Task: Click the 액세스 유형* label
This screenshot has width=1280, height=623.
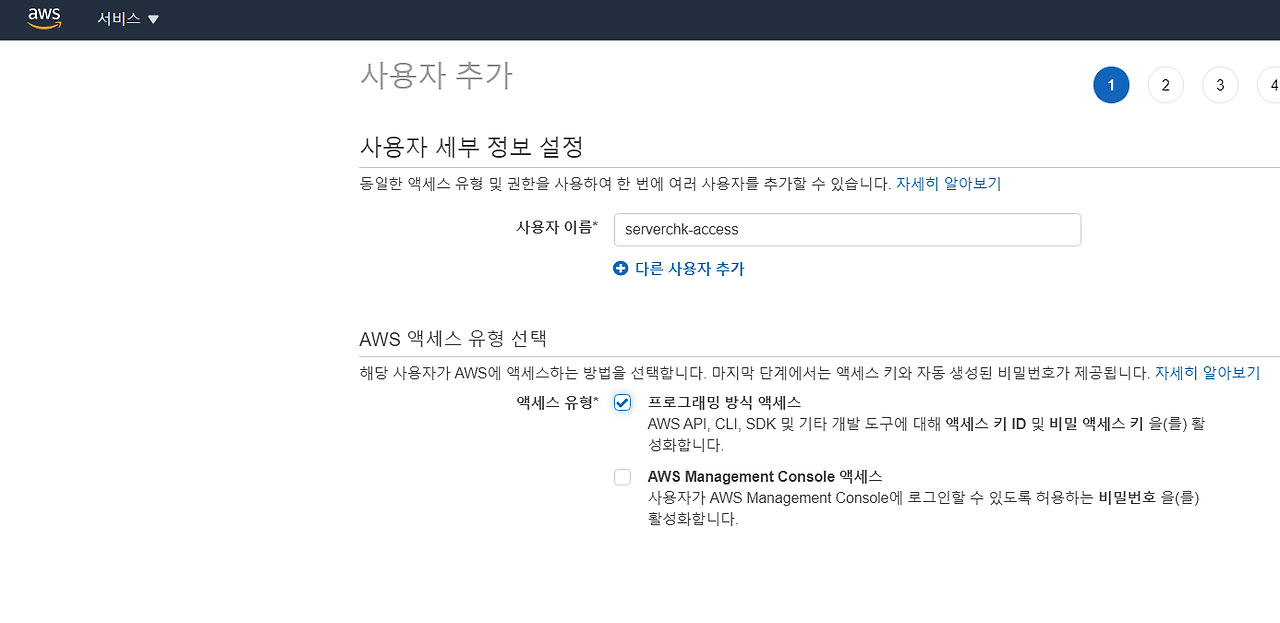Action: pos(557,402)
